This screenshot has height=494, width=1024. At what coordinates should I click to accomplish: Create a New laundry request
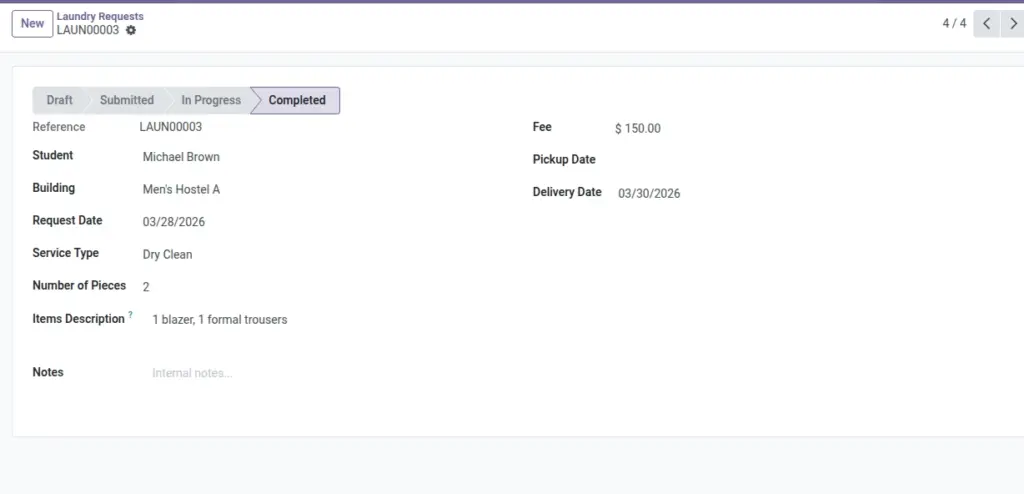(32, 24)
